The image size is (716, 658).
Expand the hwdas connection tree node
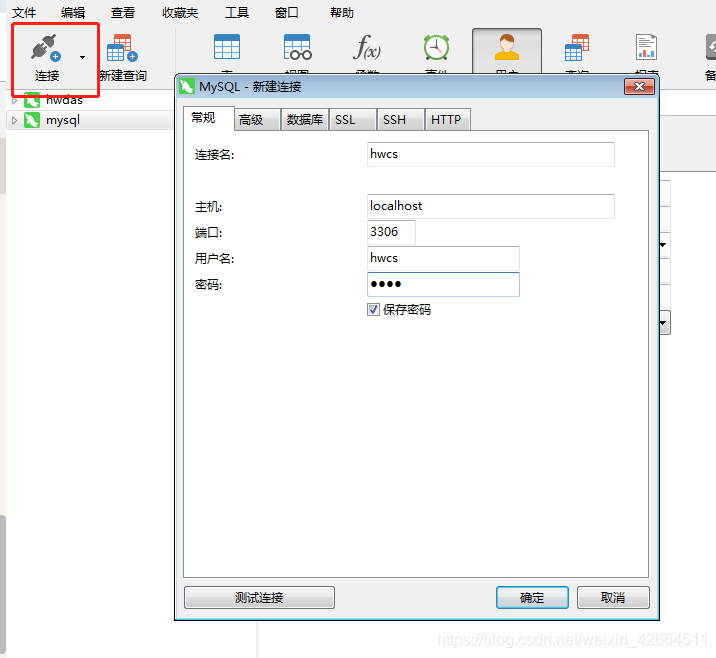[x=14, y=100]
